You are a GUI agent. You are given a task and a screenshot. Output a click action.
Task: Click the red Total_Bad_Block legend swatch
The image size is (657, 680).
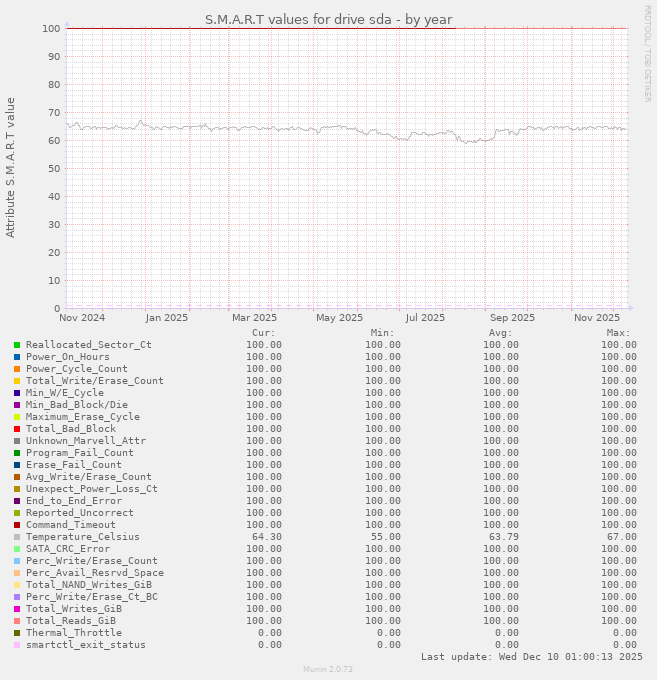tap(17, 429)
